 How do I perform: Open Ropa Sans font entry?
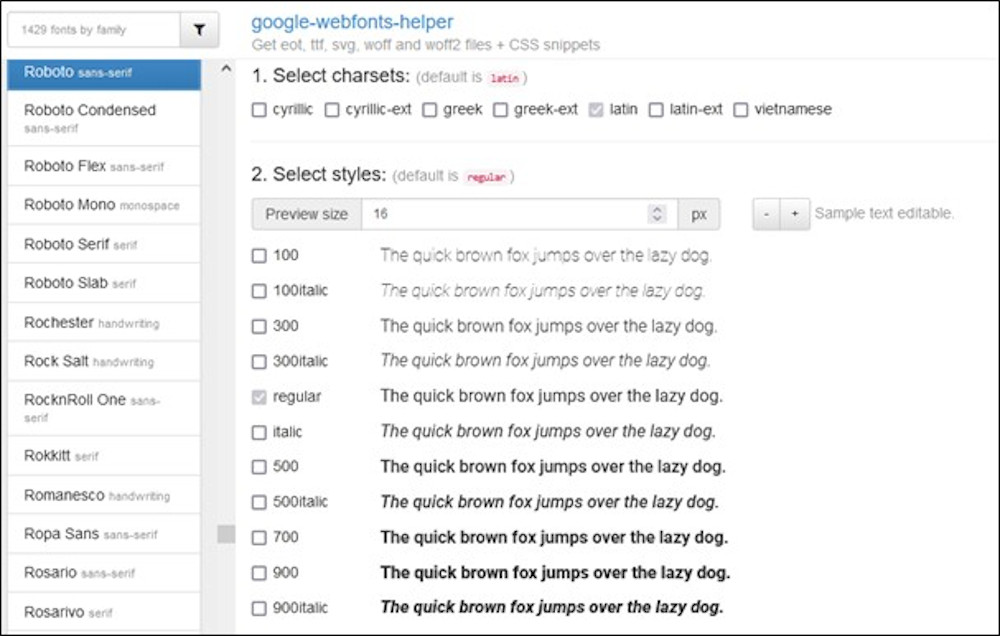104,534
